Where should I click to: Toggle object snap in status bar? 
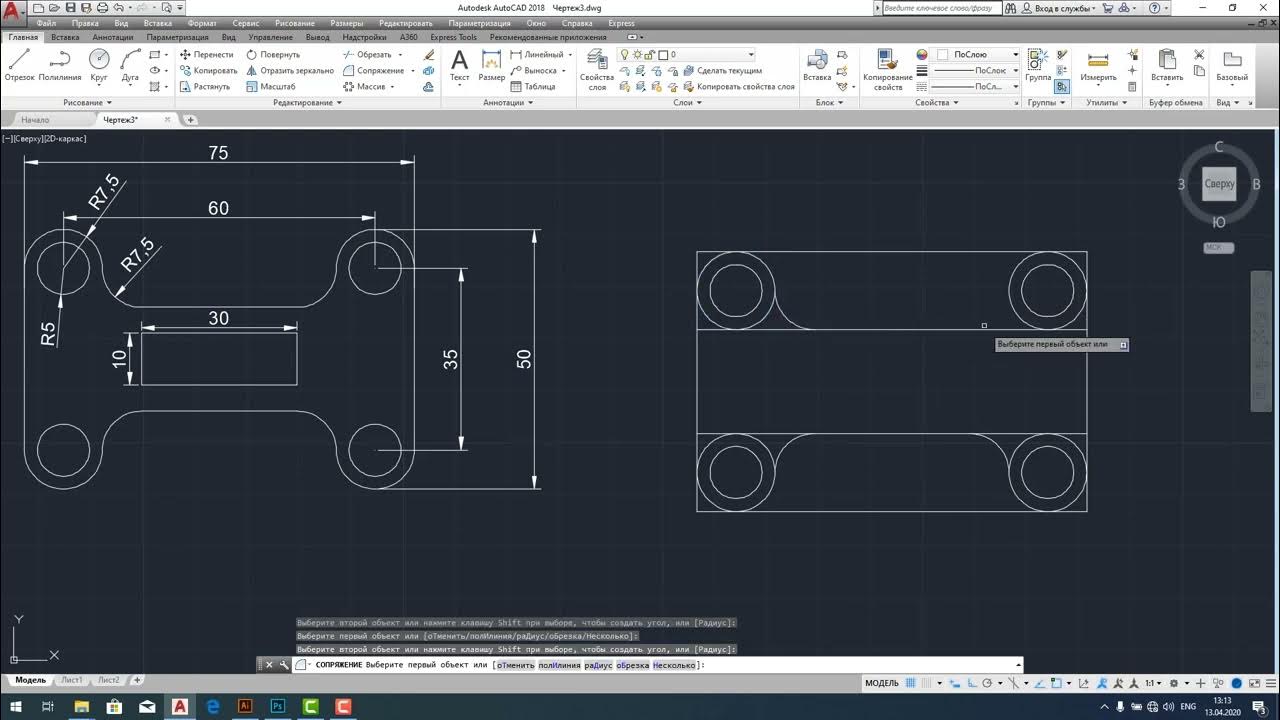pyautogui.click(x=1058, y=683)
